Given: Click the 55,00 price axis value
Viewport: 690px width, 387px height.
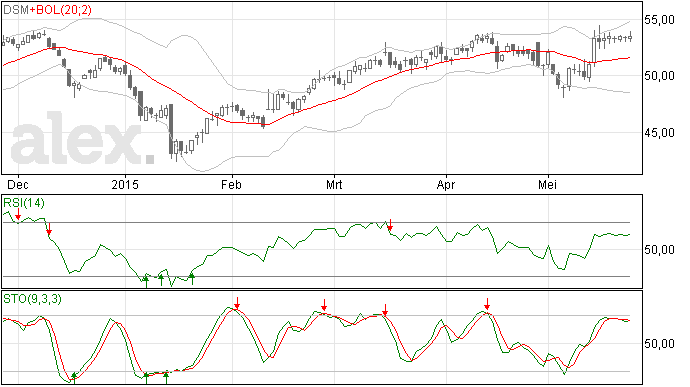Looking at the screenshot, I should click(659, 20).
